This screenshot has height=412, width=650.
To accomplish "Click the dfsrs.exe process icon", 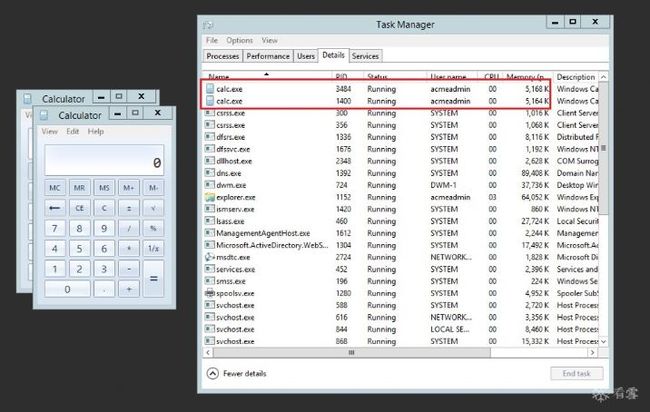I will 210,137.
